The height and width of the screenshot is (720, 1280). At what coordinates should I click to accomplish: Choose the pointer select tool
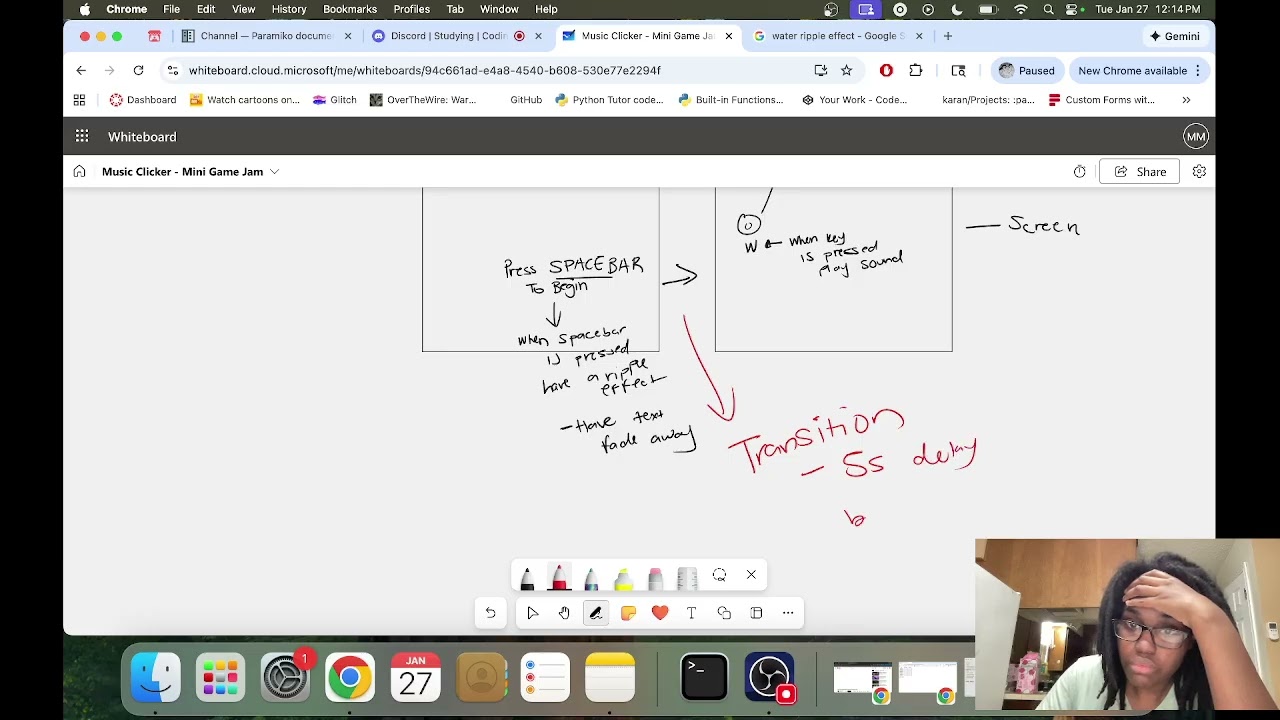click(x=532, y=613)
